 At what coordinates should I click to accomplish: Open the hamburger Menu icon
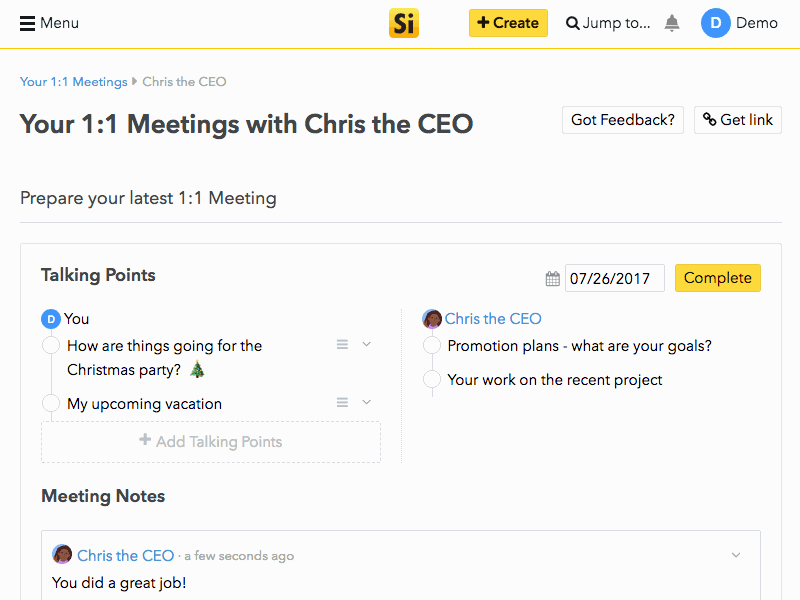click(27, 22)
